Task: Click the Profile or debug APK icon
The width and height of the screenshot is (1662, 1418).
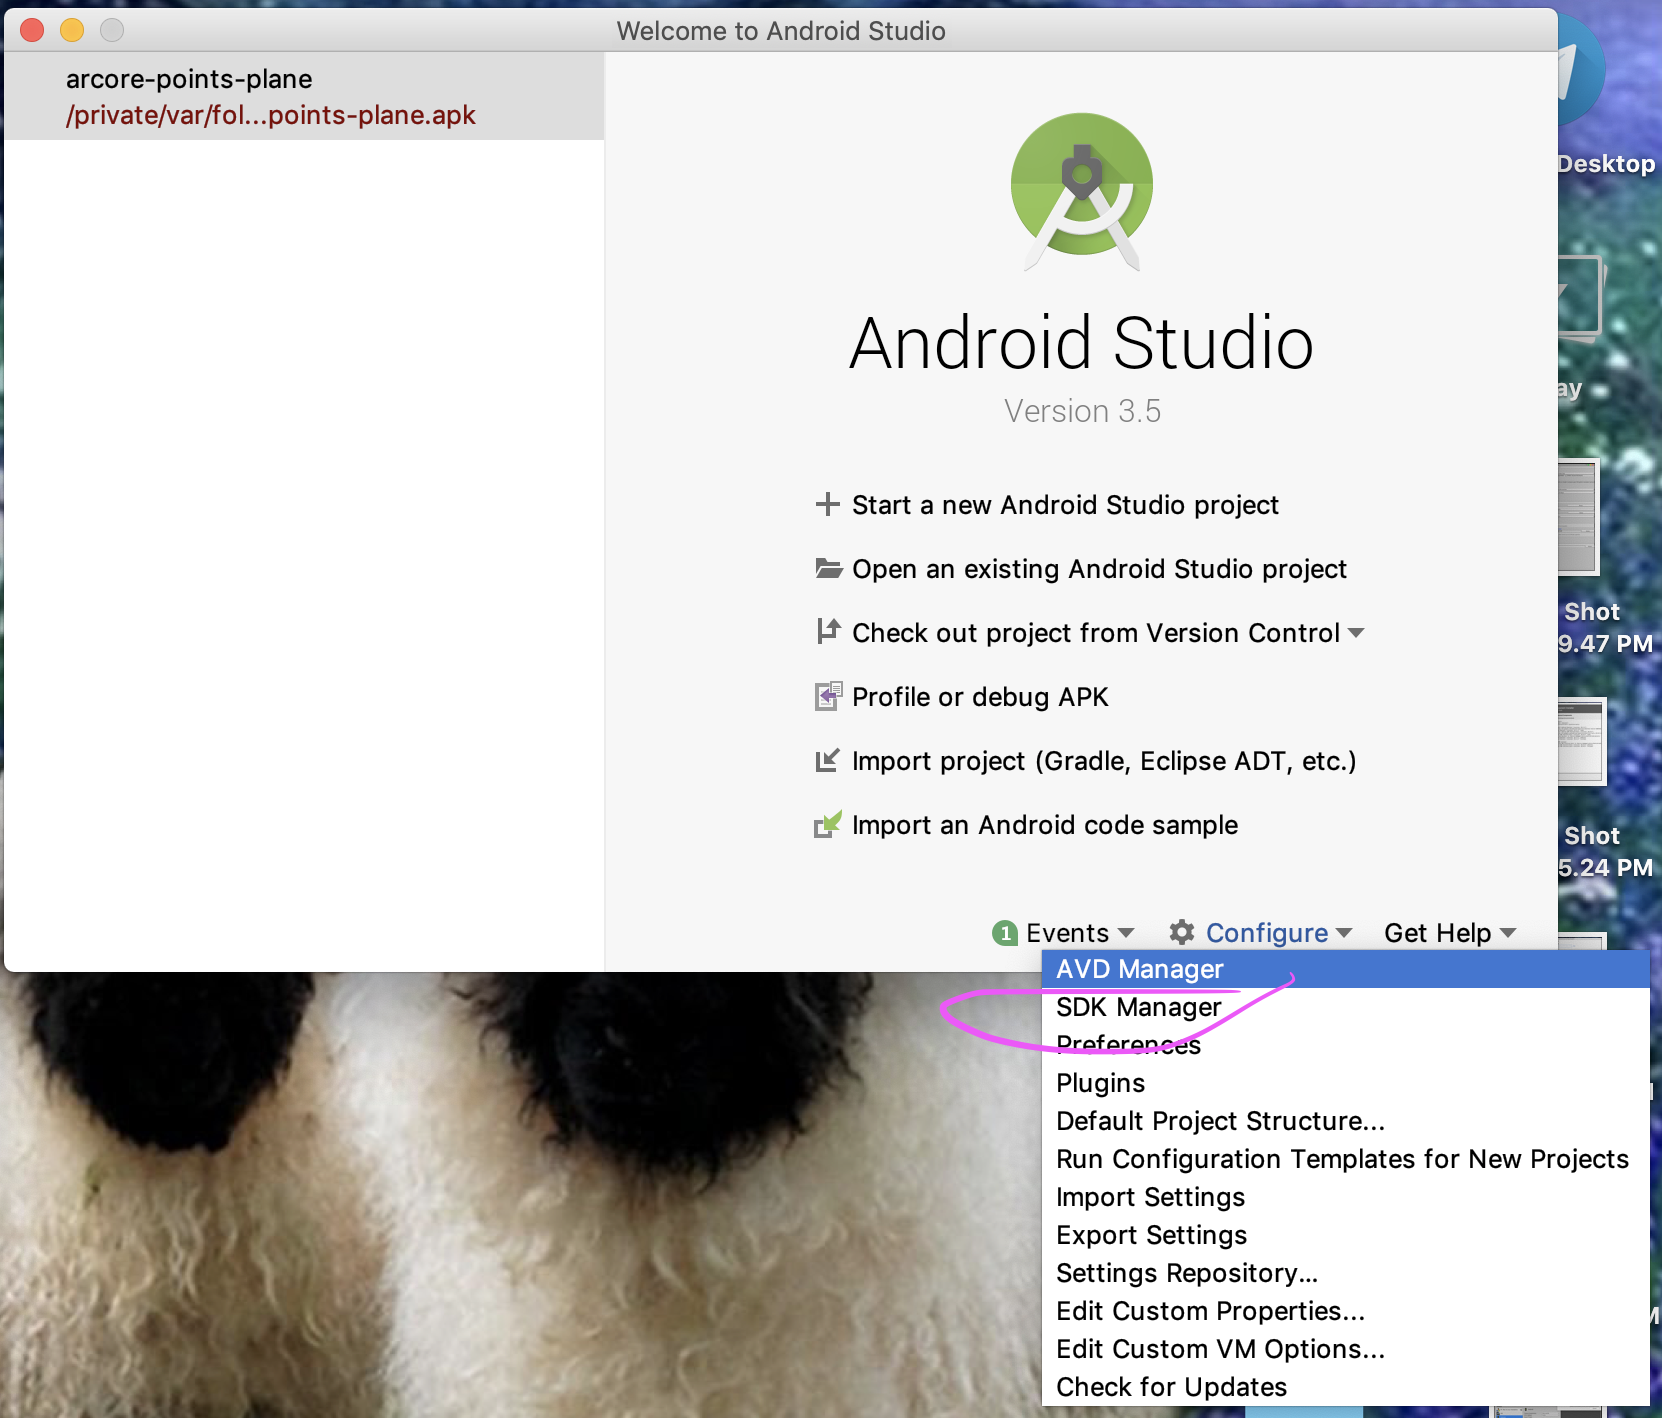Action: pos(828,696)
